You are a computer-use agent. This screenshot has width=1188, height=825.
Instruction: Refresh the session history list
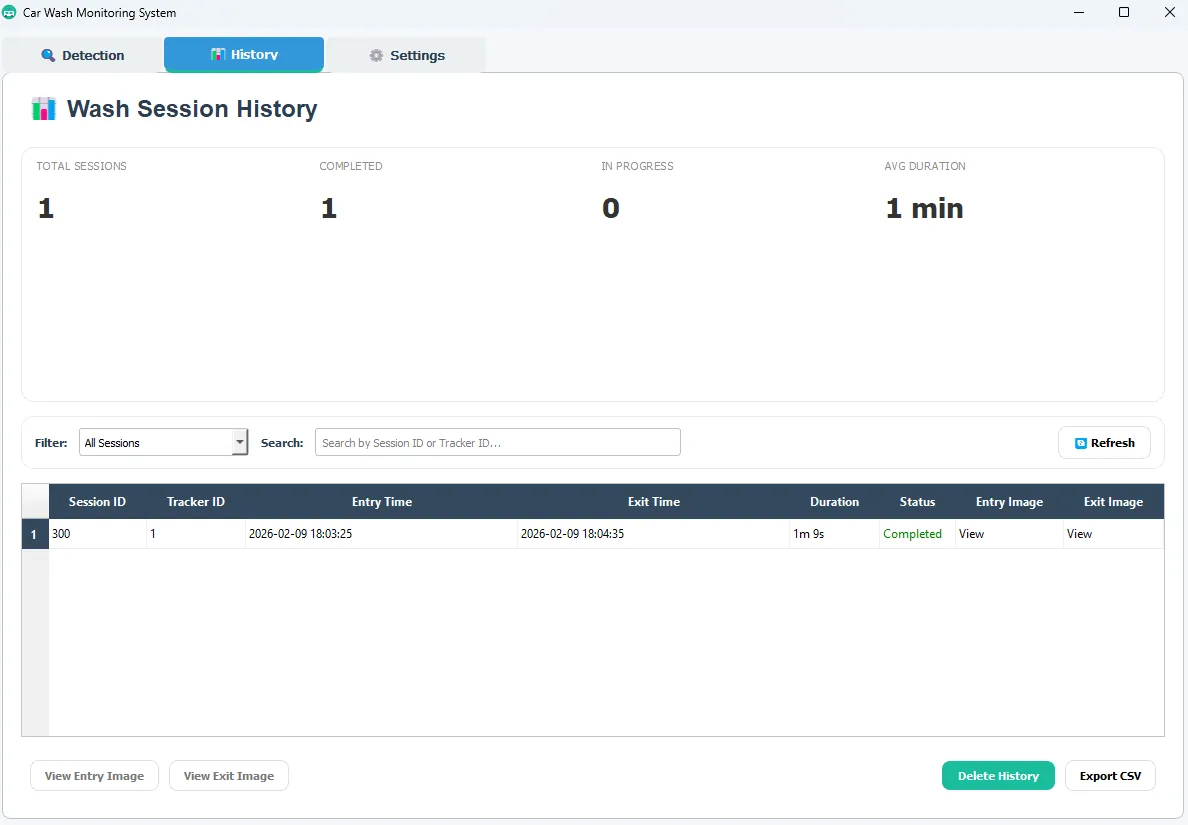tap(1104, 443)
